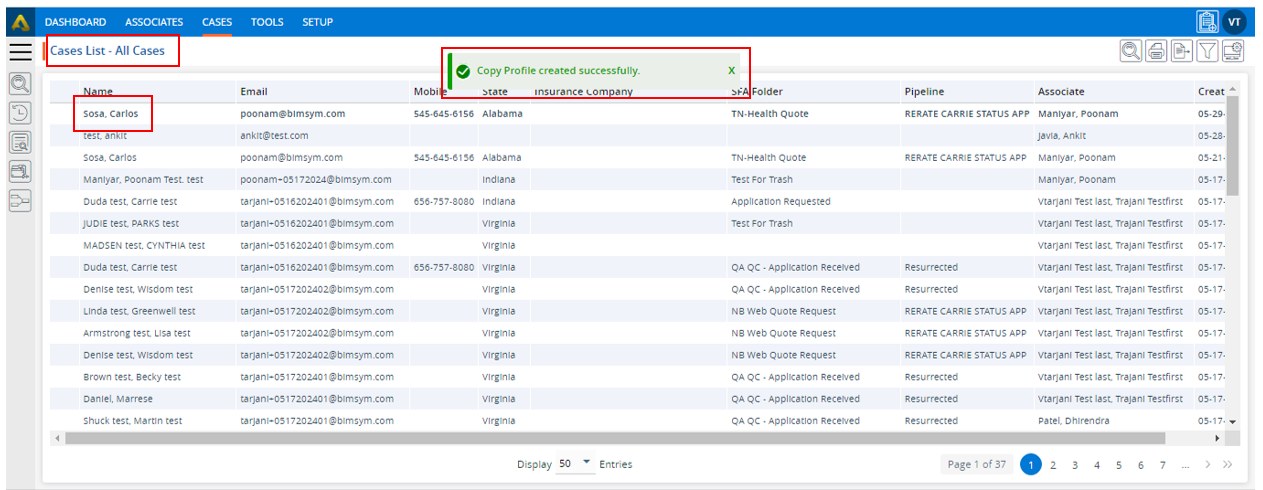Click the toolbar search magnifier icon

(1131, 52)
